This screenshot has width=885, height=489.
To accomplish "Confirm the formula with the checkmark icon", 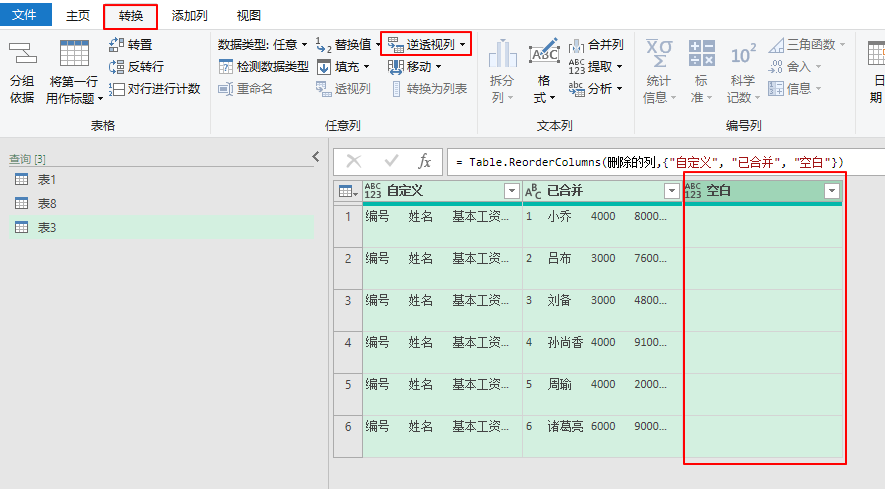I will click(391, 162).
